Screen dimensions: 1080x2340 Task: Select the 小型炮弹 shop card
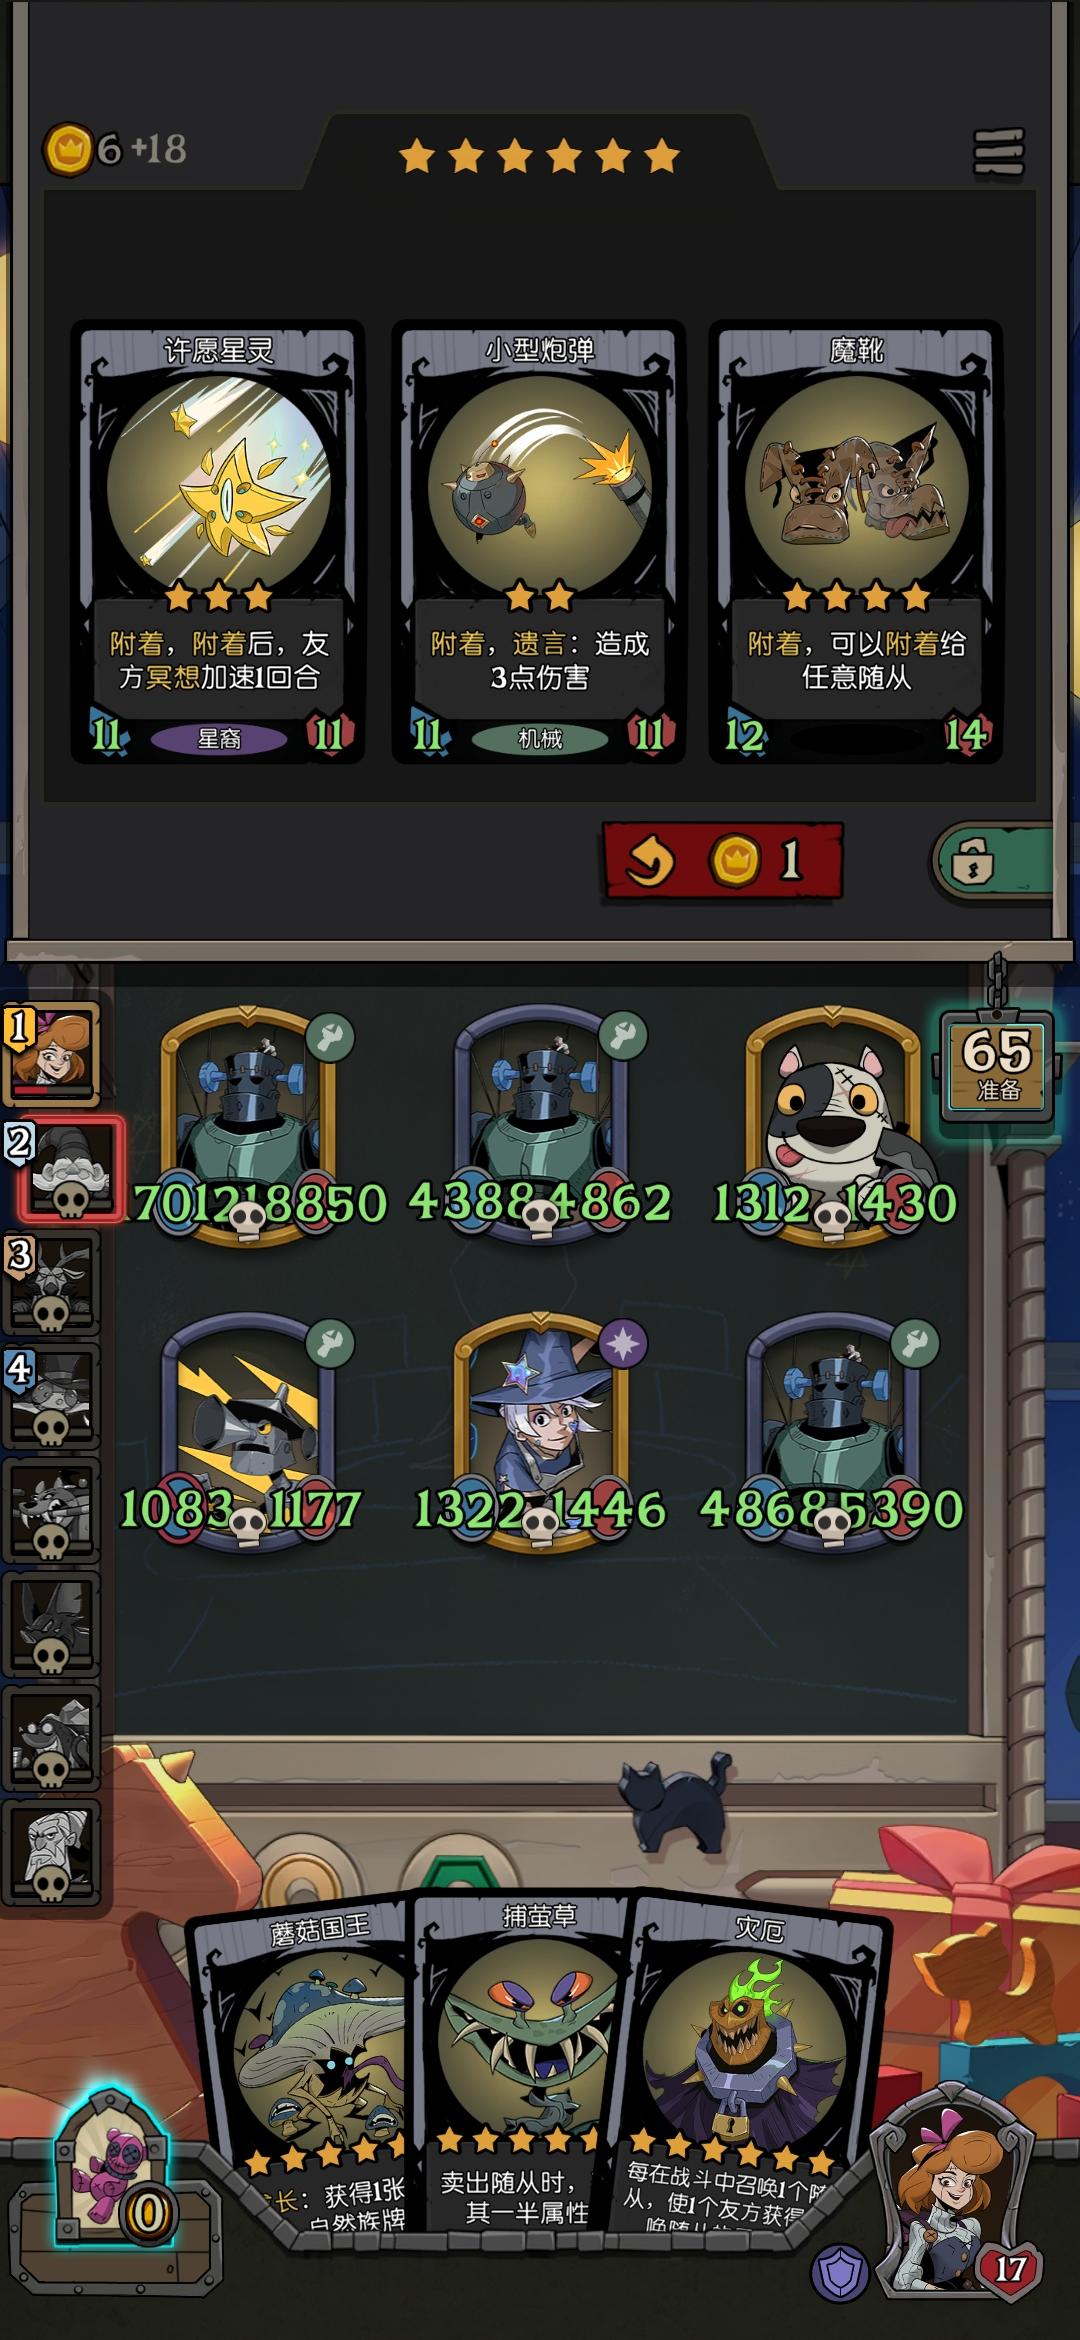click(x=539, y=542)
